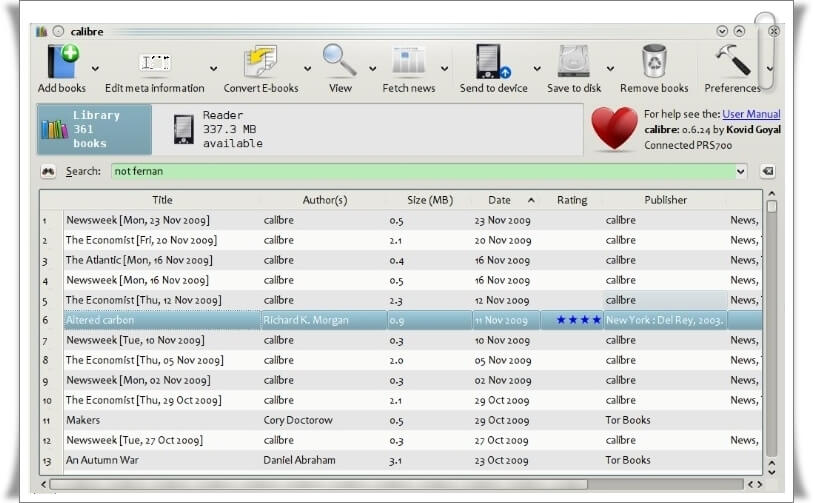Click the Save to disk icon
This screenshot has width=813, height=503.
(573, 61)
